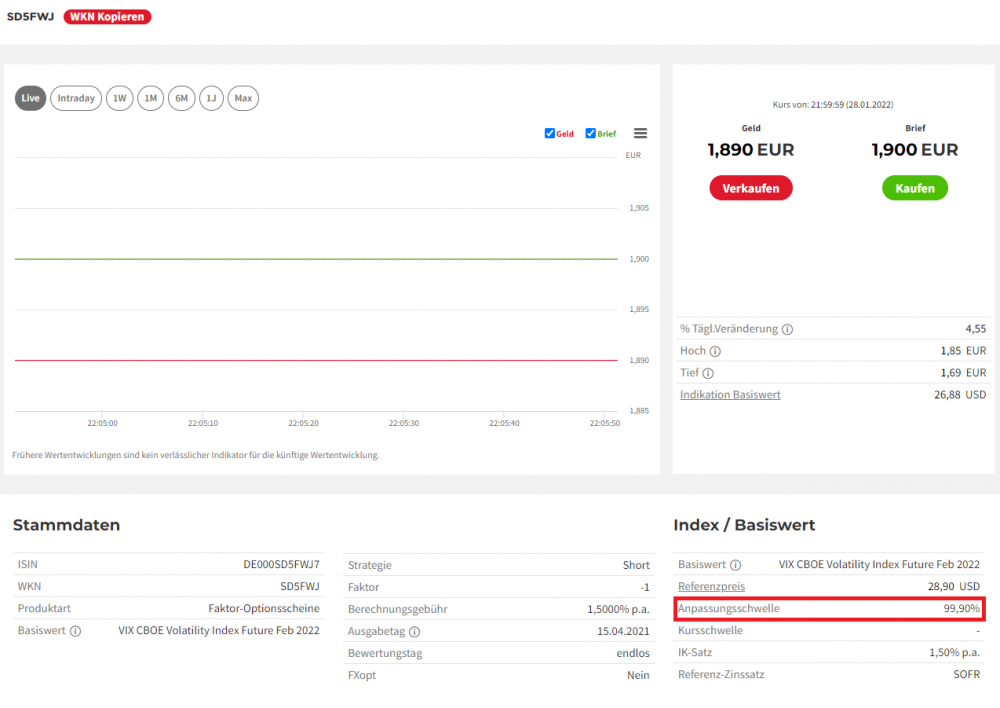
Task: Toggle the Geld checkbox in chart legend
Action: 550,133
